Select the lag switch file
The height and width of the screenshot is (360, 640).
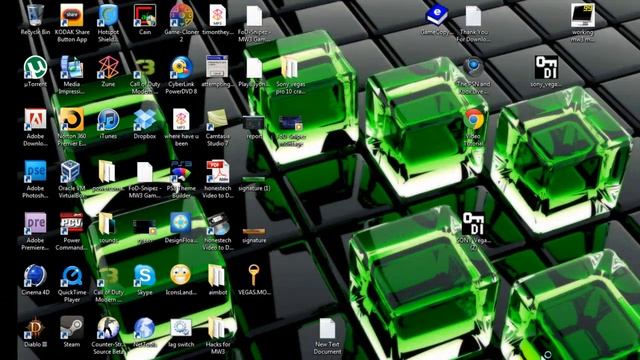click(x=181, y=328)
